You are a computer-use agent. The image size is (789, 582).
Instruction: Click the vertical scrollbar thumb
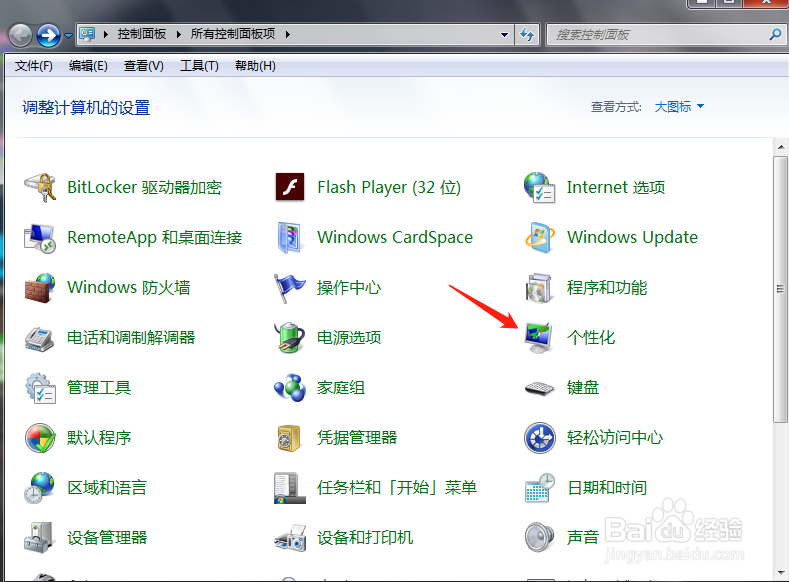point(781,289)
